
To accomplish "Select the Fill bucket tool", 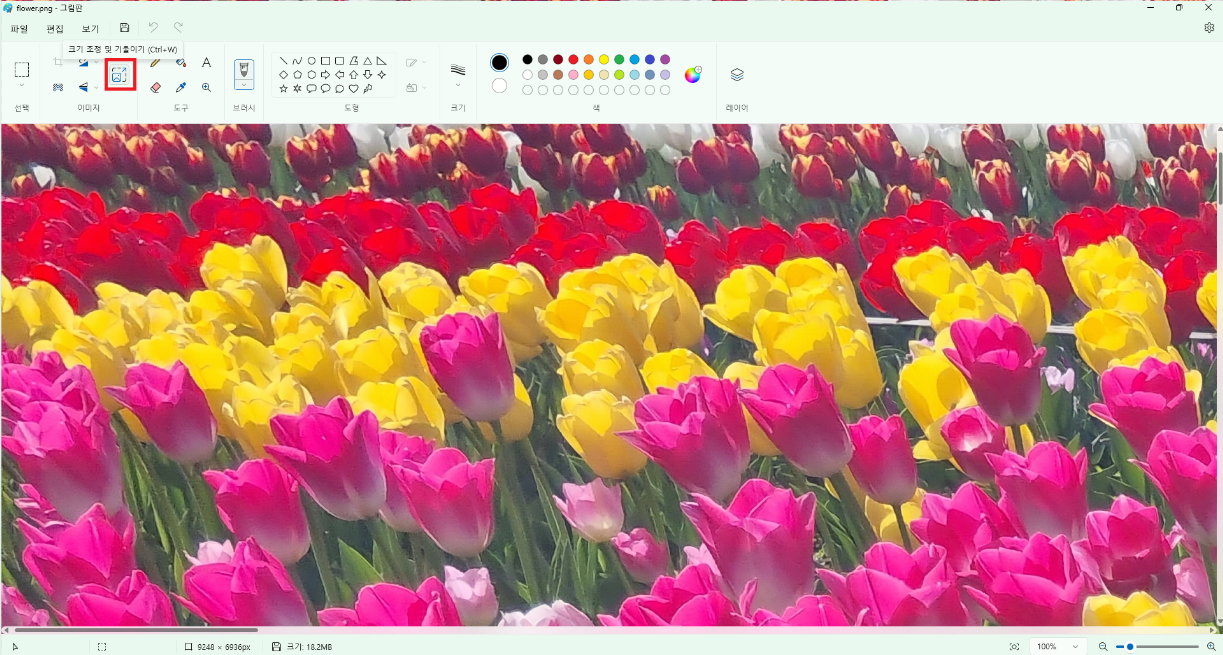I will coord(181,62).
